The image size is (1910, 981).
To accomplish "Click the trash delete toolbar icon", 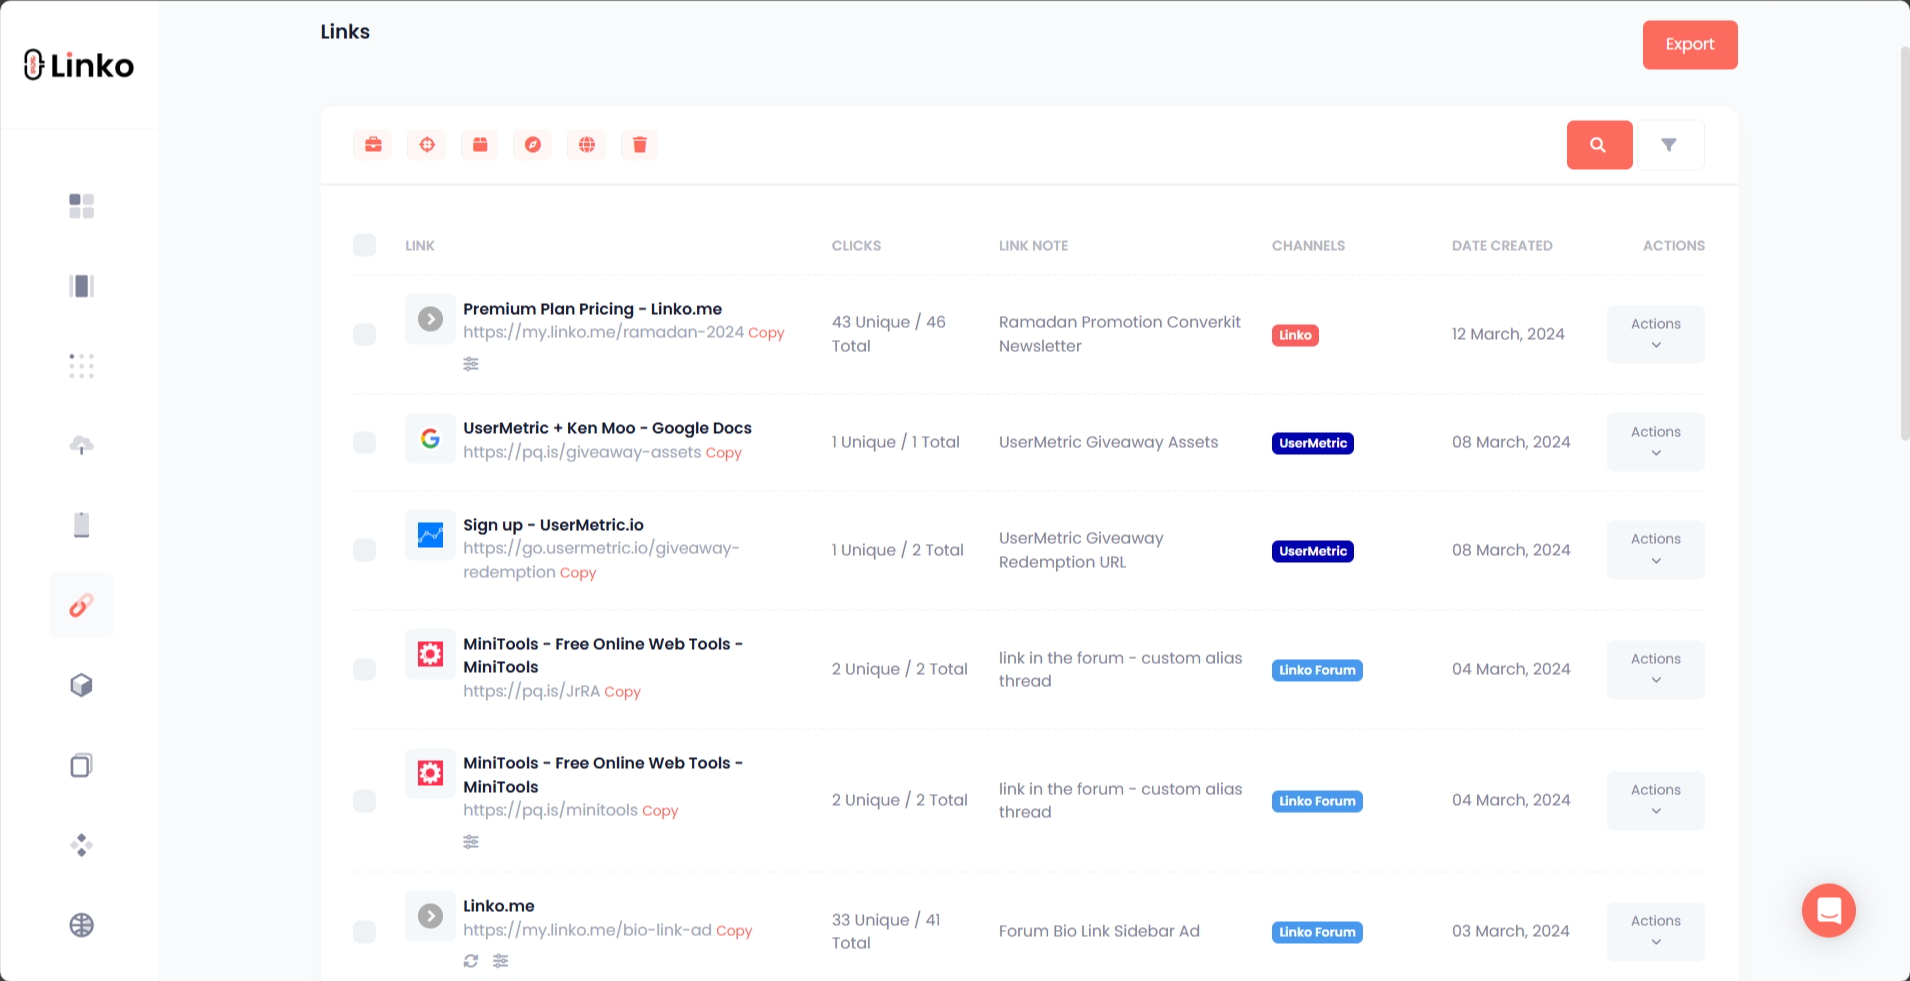I will coord(640,145).
